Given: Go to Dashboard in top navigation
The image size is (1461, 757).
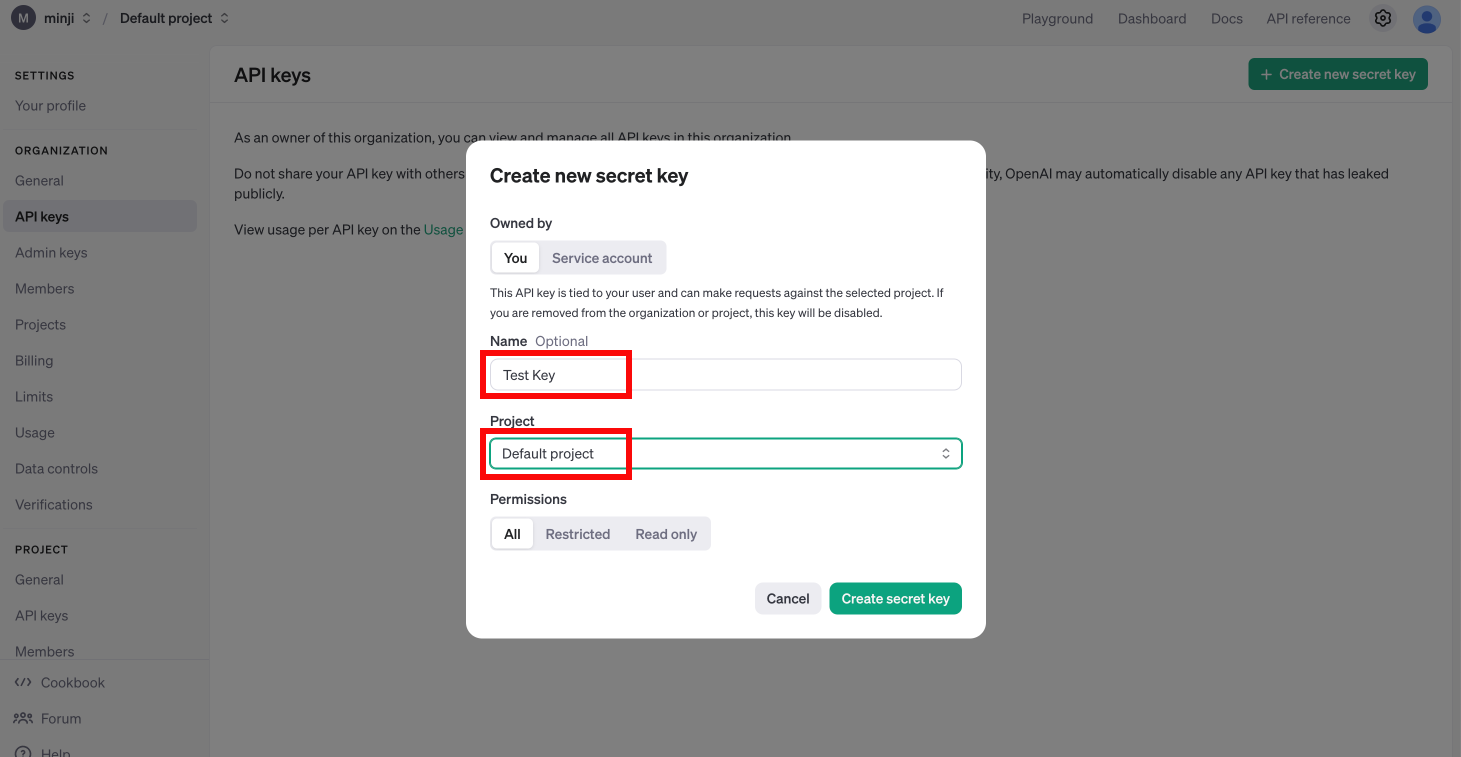Looking at the screenshot, I should [x=1152, y=19].
